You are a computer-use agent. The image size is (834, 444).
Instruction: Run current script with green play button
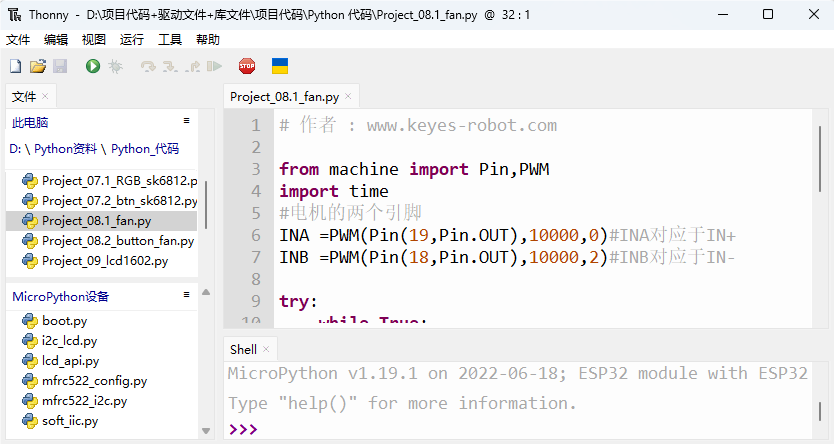click(x=93, y=66)
